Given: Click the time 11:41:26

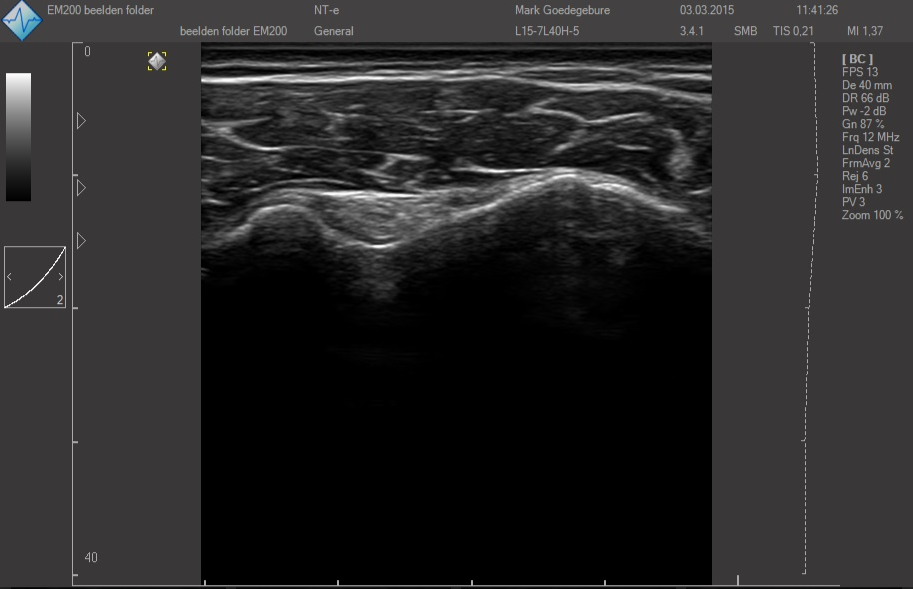Looking at the screenshot, I should tap(817, 10).
